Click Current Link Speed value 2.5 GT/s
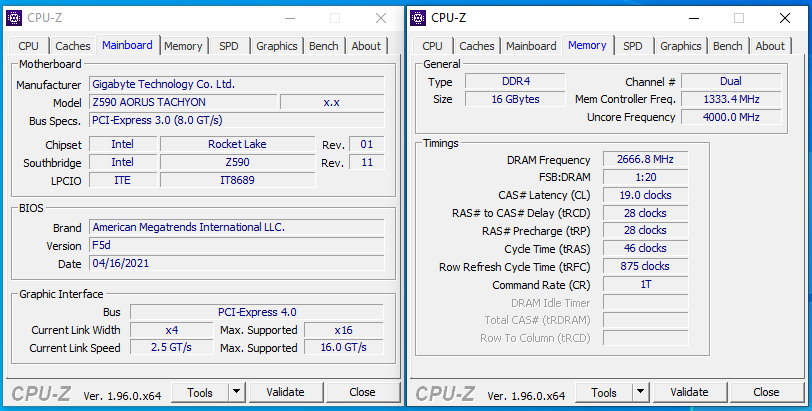 coord(171,347)
